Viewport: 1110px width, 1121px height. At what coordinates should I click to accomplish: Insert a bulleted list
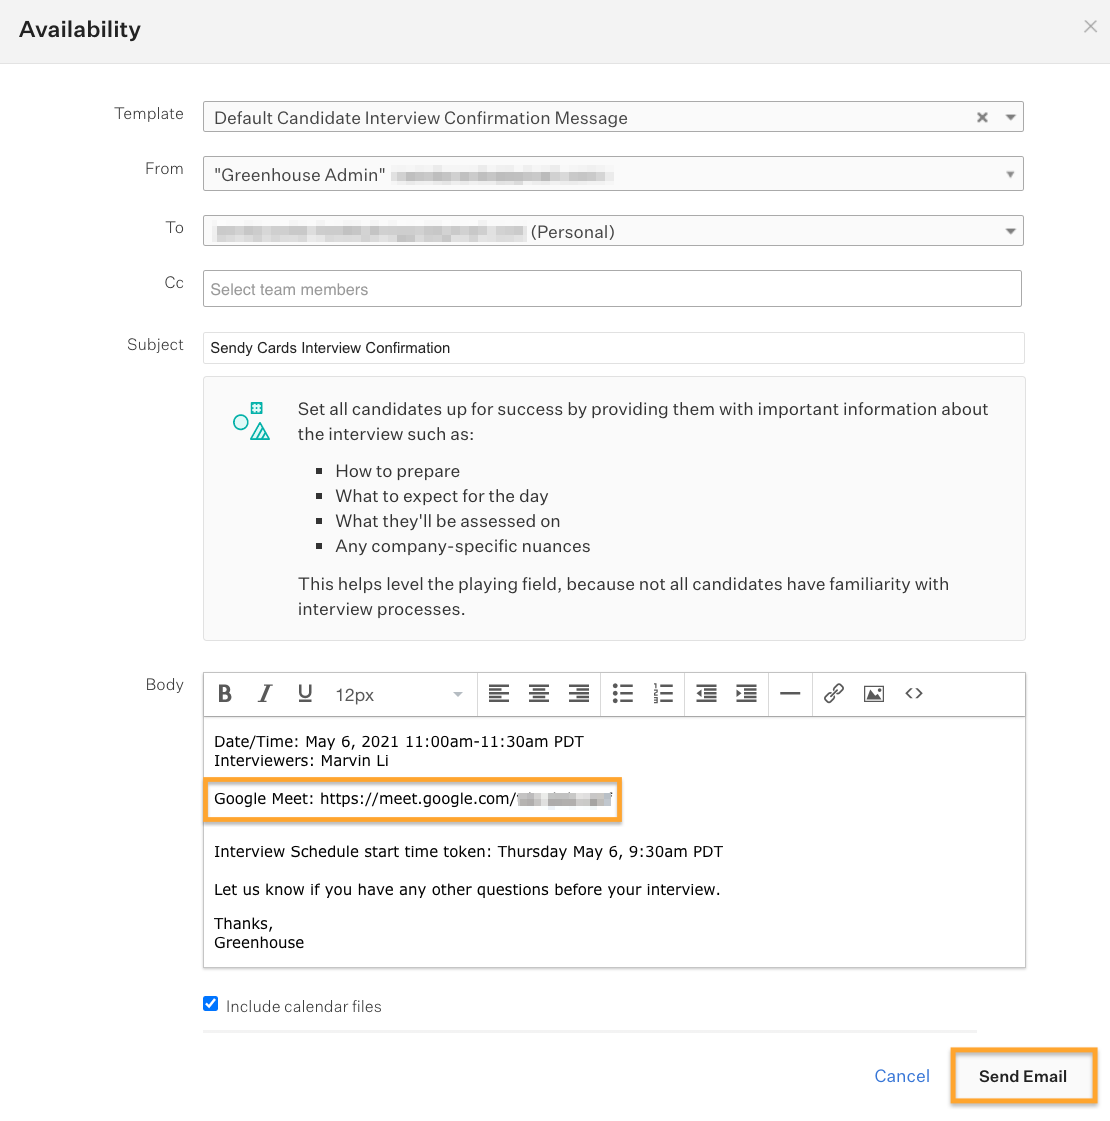623,693
